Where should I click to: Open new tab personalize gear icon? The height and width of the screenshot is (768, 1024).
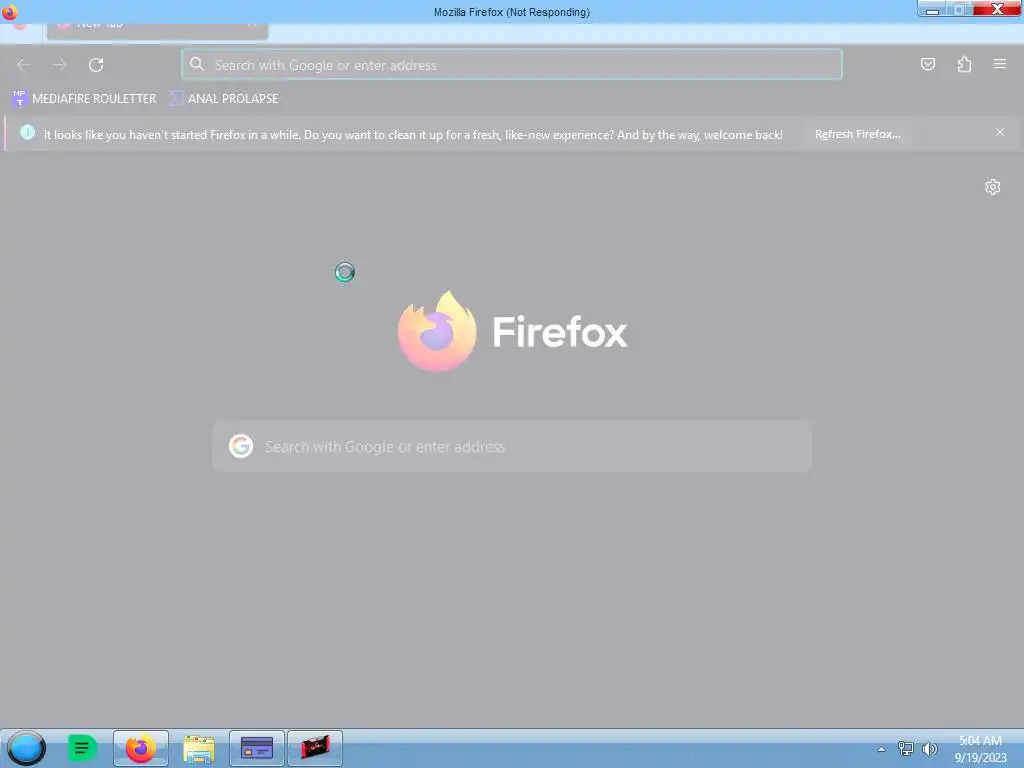pos(992,187)
